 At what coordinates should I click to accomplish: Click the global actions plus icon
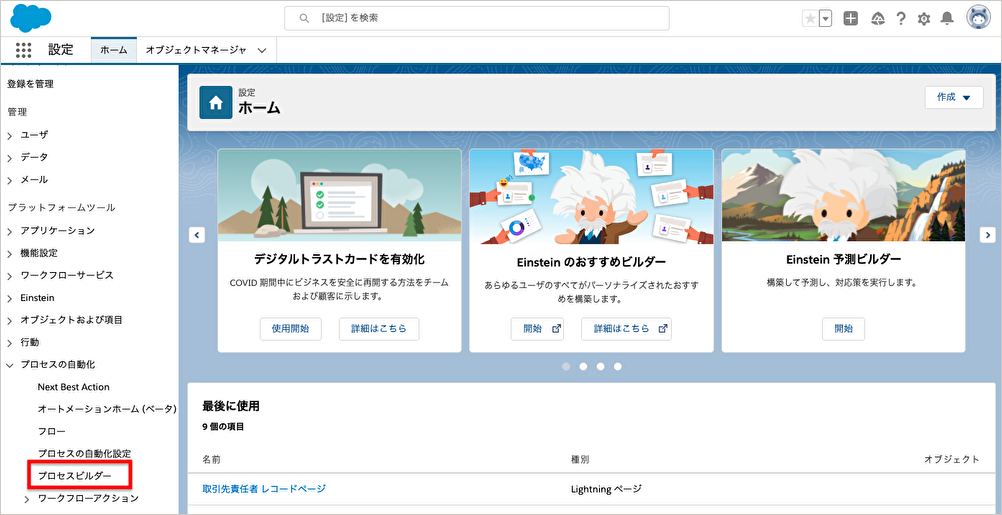[851, 19]
